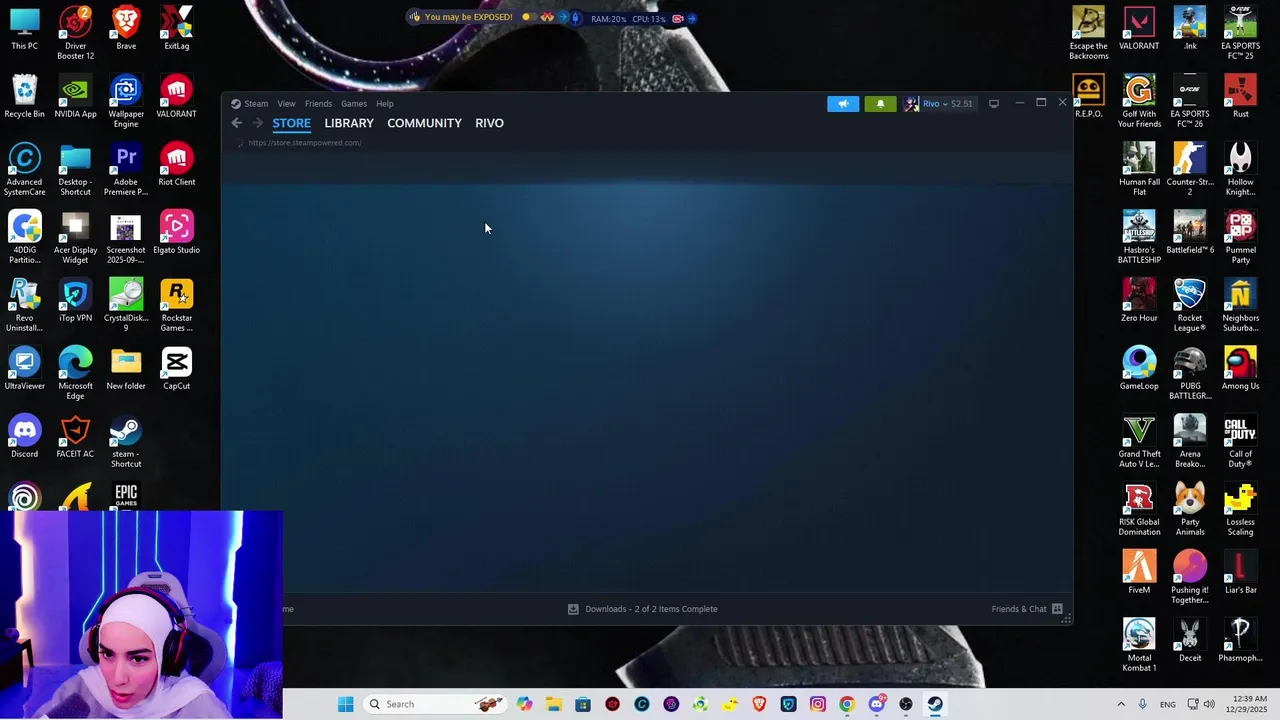Image resolution: width=1280 pixels, height=720 pixels.
Task: Go forward with Steam forward arrow
Action: 257,123
